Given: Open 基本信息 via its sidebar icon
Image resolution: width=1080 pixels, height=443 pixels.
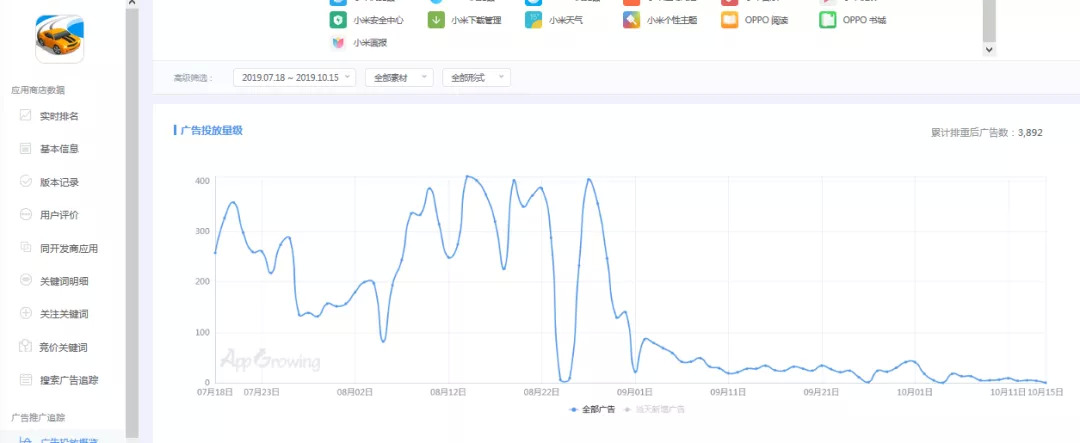Looking at the screenshot, I should (25, 148).
